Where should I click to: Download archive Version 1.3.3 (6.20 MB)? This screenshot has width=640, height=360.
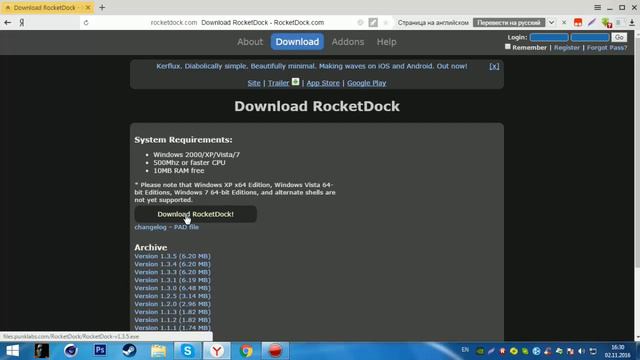tap(172, 272)
